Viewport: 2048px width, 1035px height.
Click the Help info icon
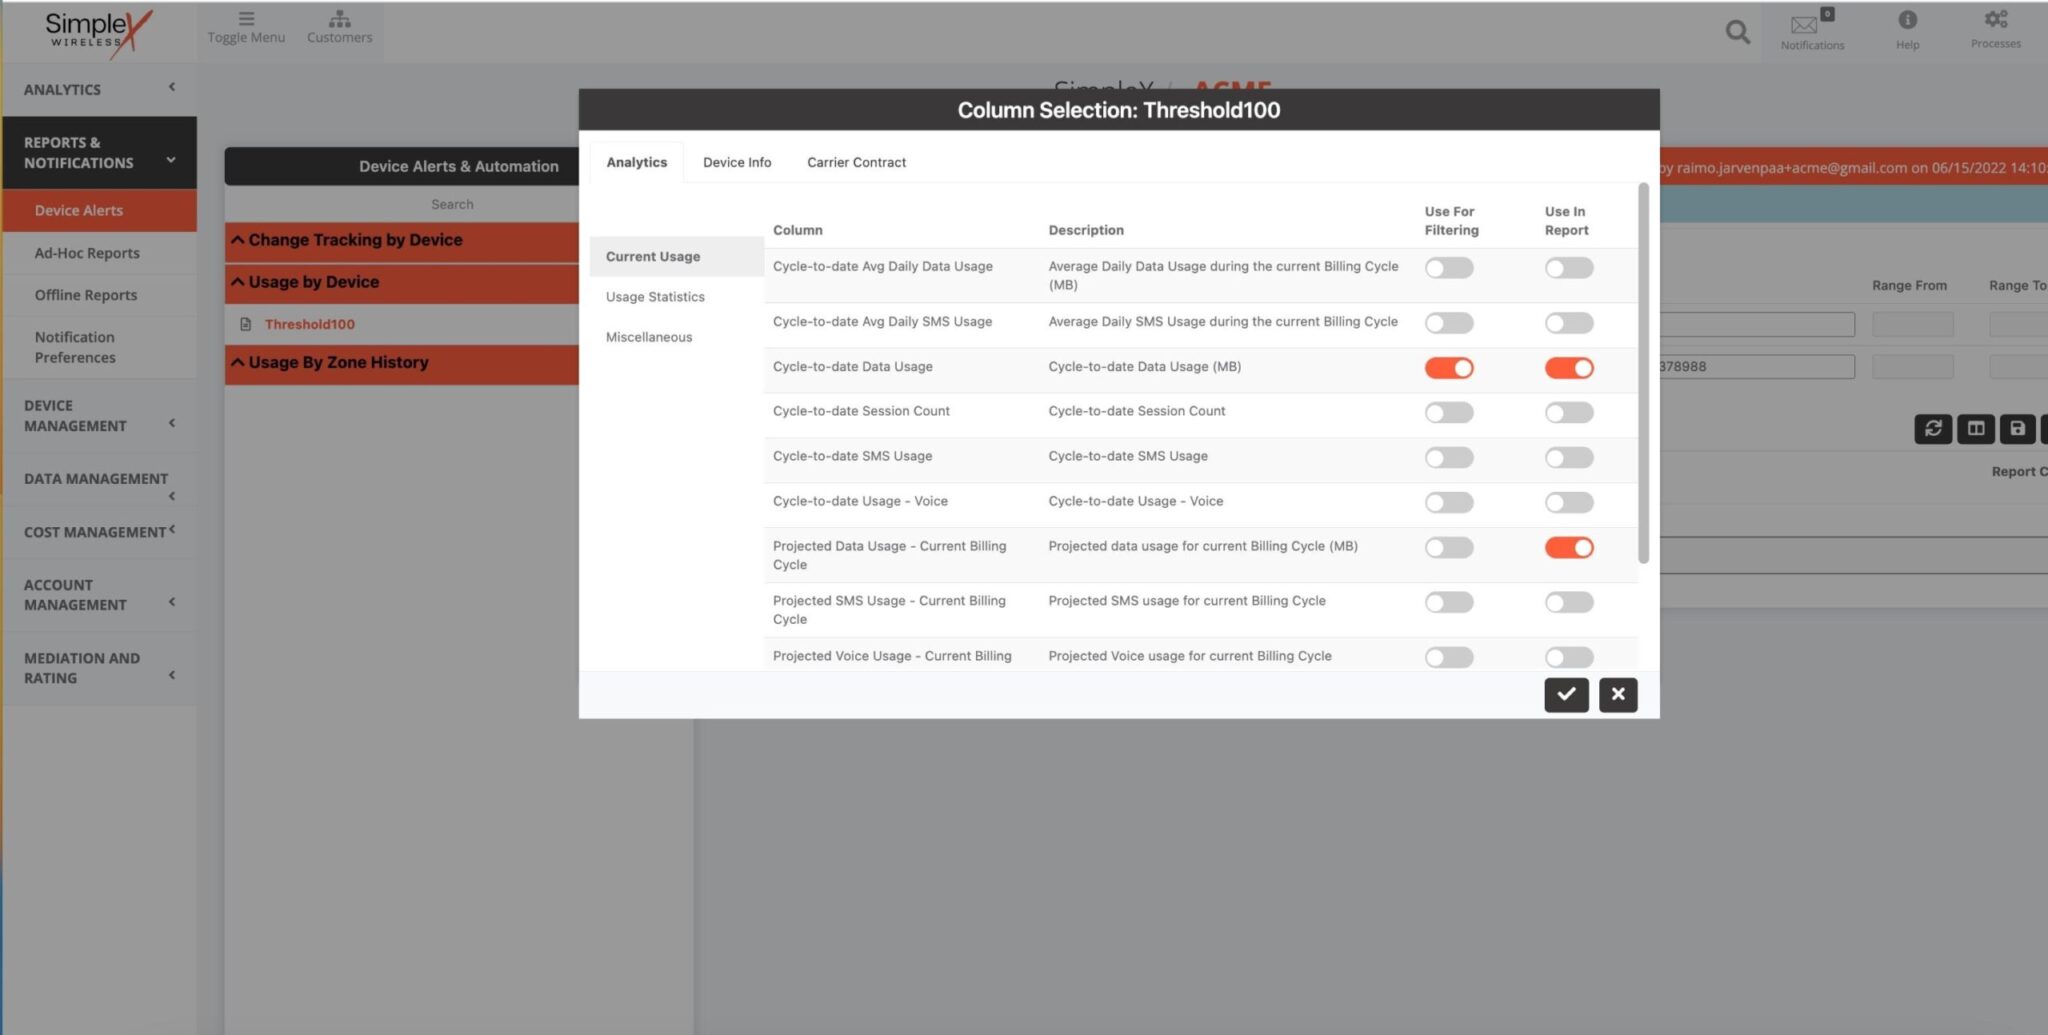click(x=1908, y=30)
